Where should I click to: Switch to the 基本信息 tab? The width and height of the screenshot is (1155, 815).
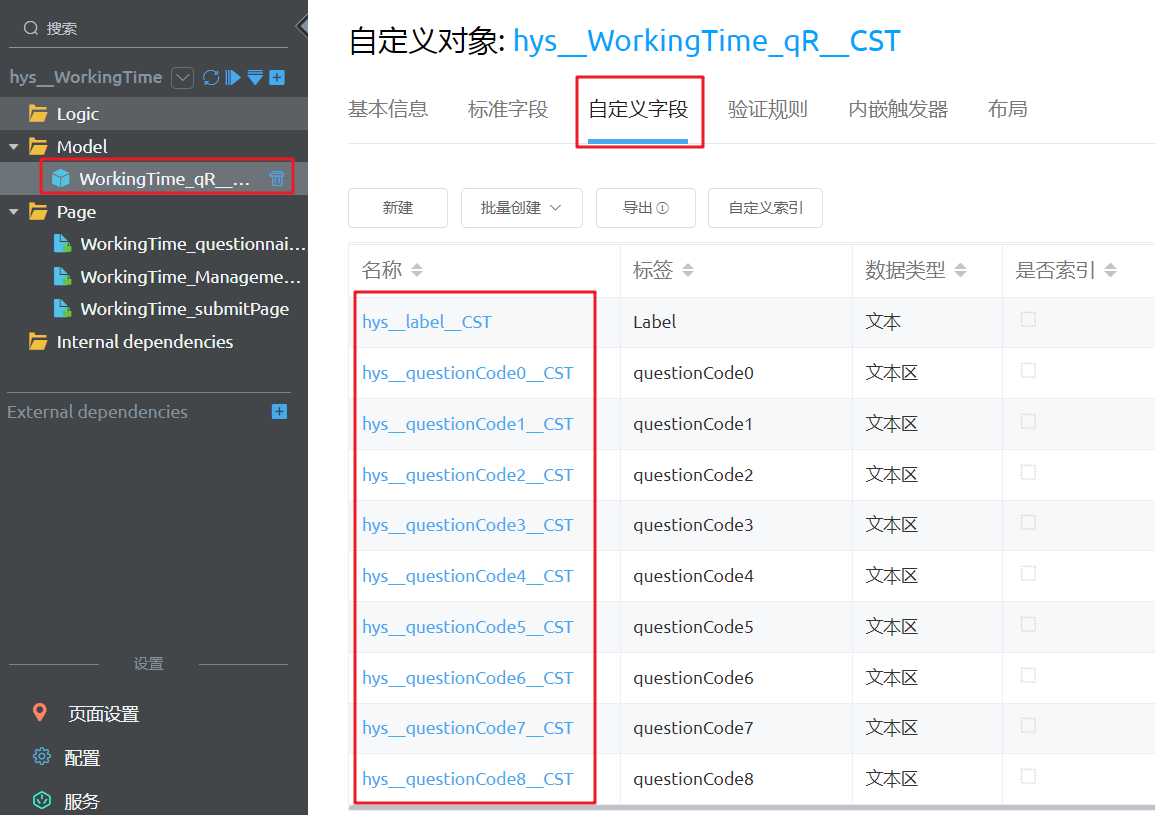click(388, 109)
